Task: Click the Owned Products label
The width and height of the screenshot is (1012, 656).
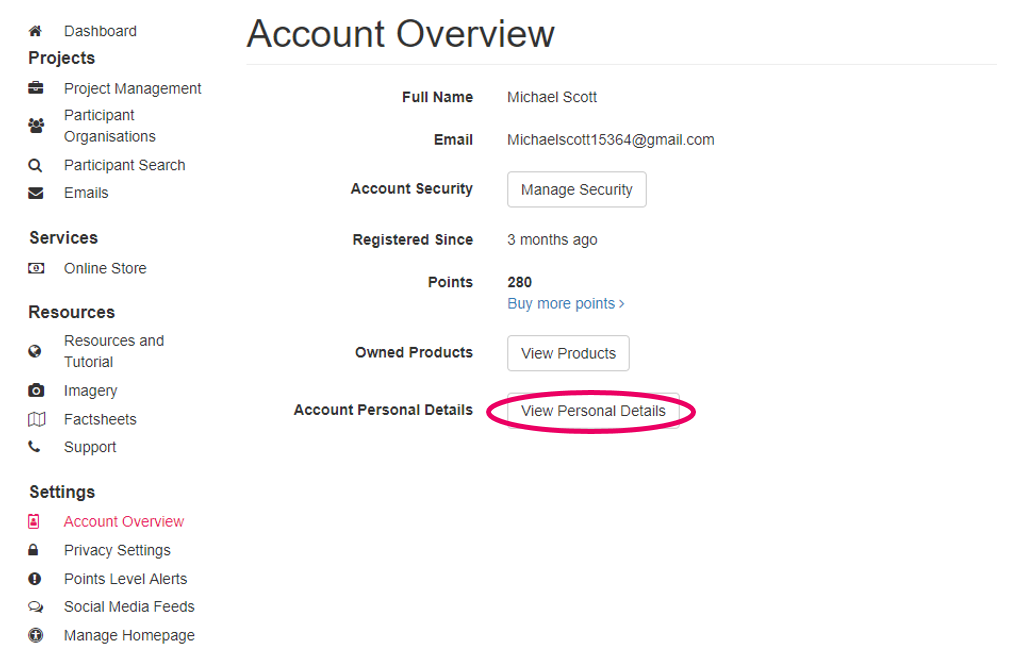Action: pos(414,353)
